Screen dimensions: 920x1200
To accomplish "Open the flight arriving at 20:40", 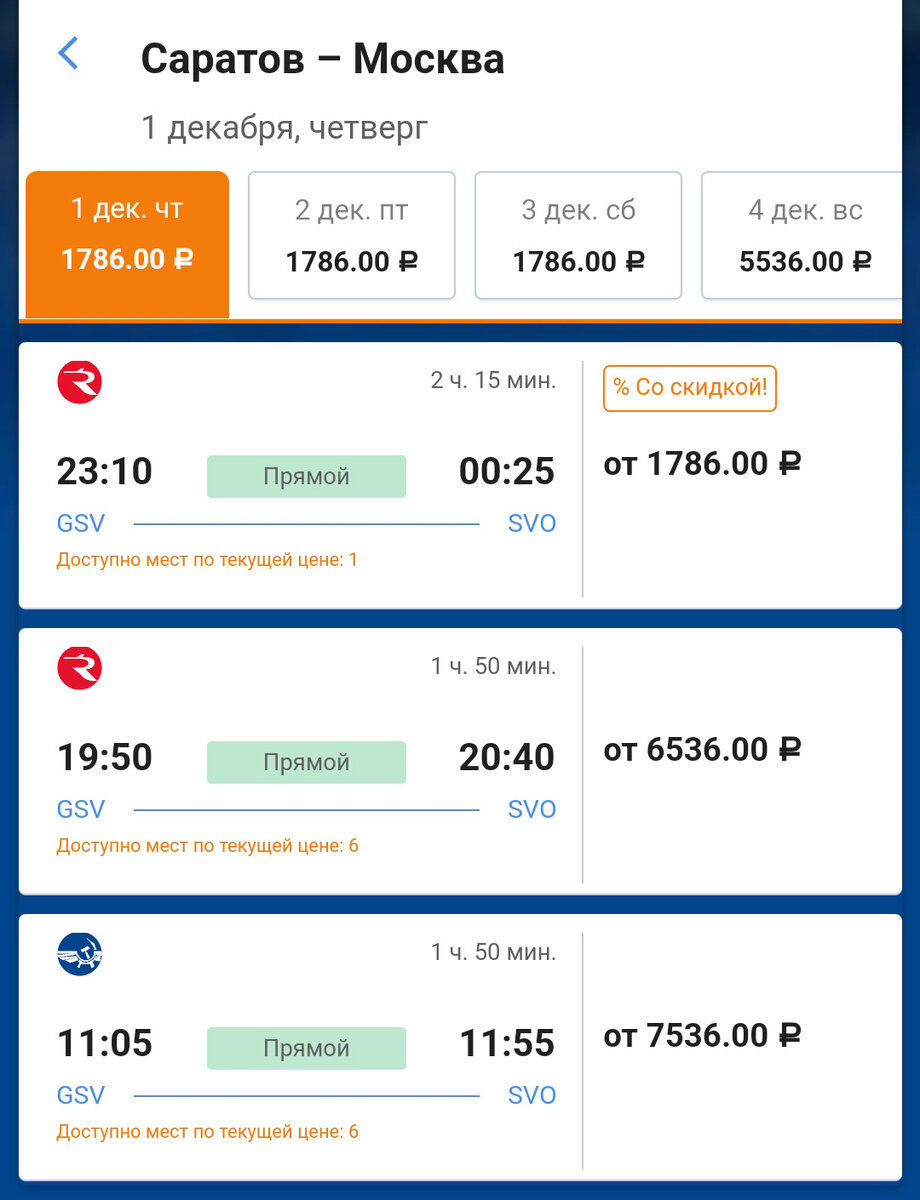I will [x=460, y=761].
